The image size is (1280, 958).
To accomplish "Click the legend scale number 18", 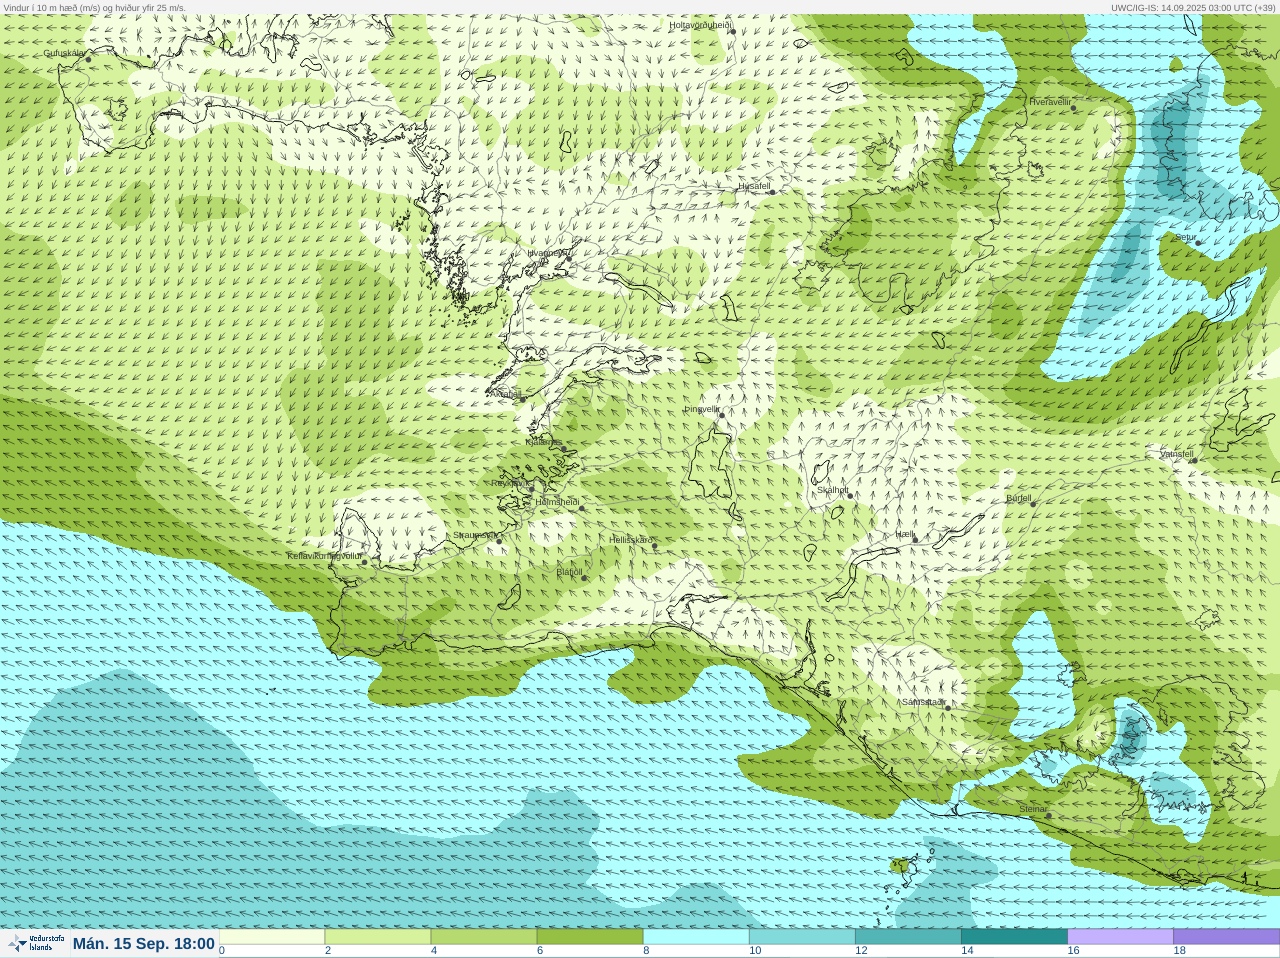I will tap(1179, 951).
